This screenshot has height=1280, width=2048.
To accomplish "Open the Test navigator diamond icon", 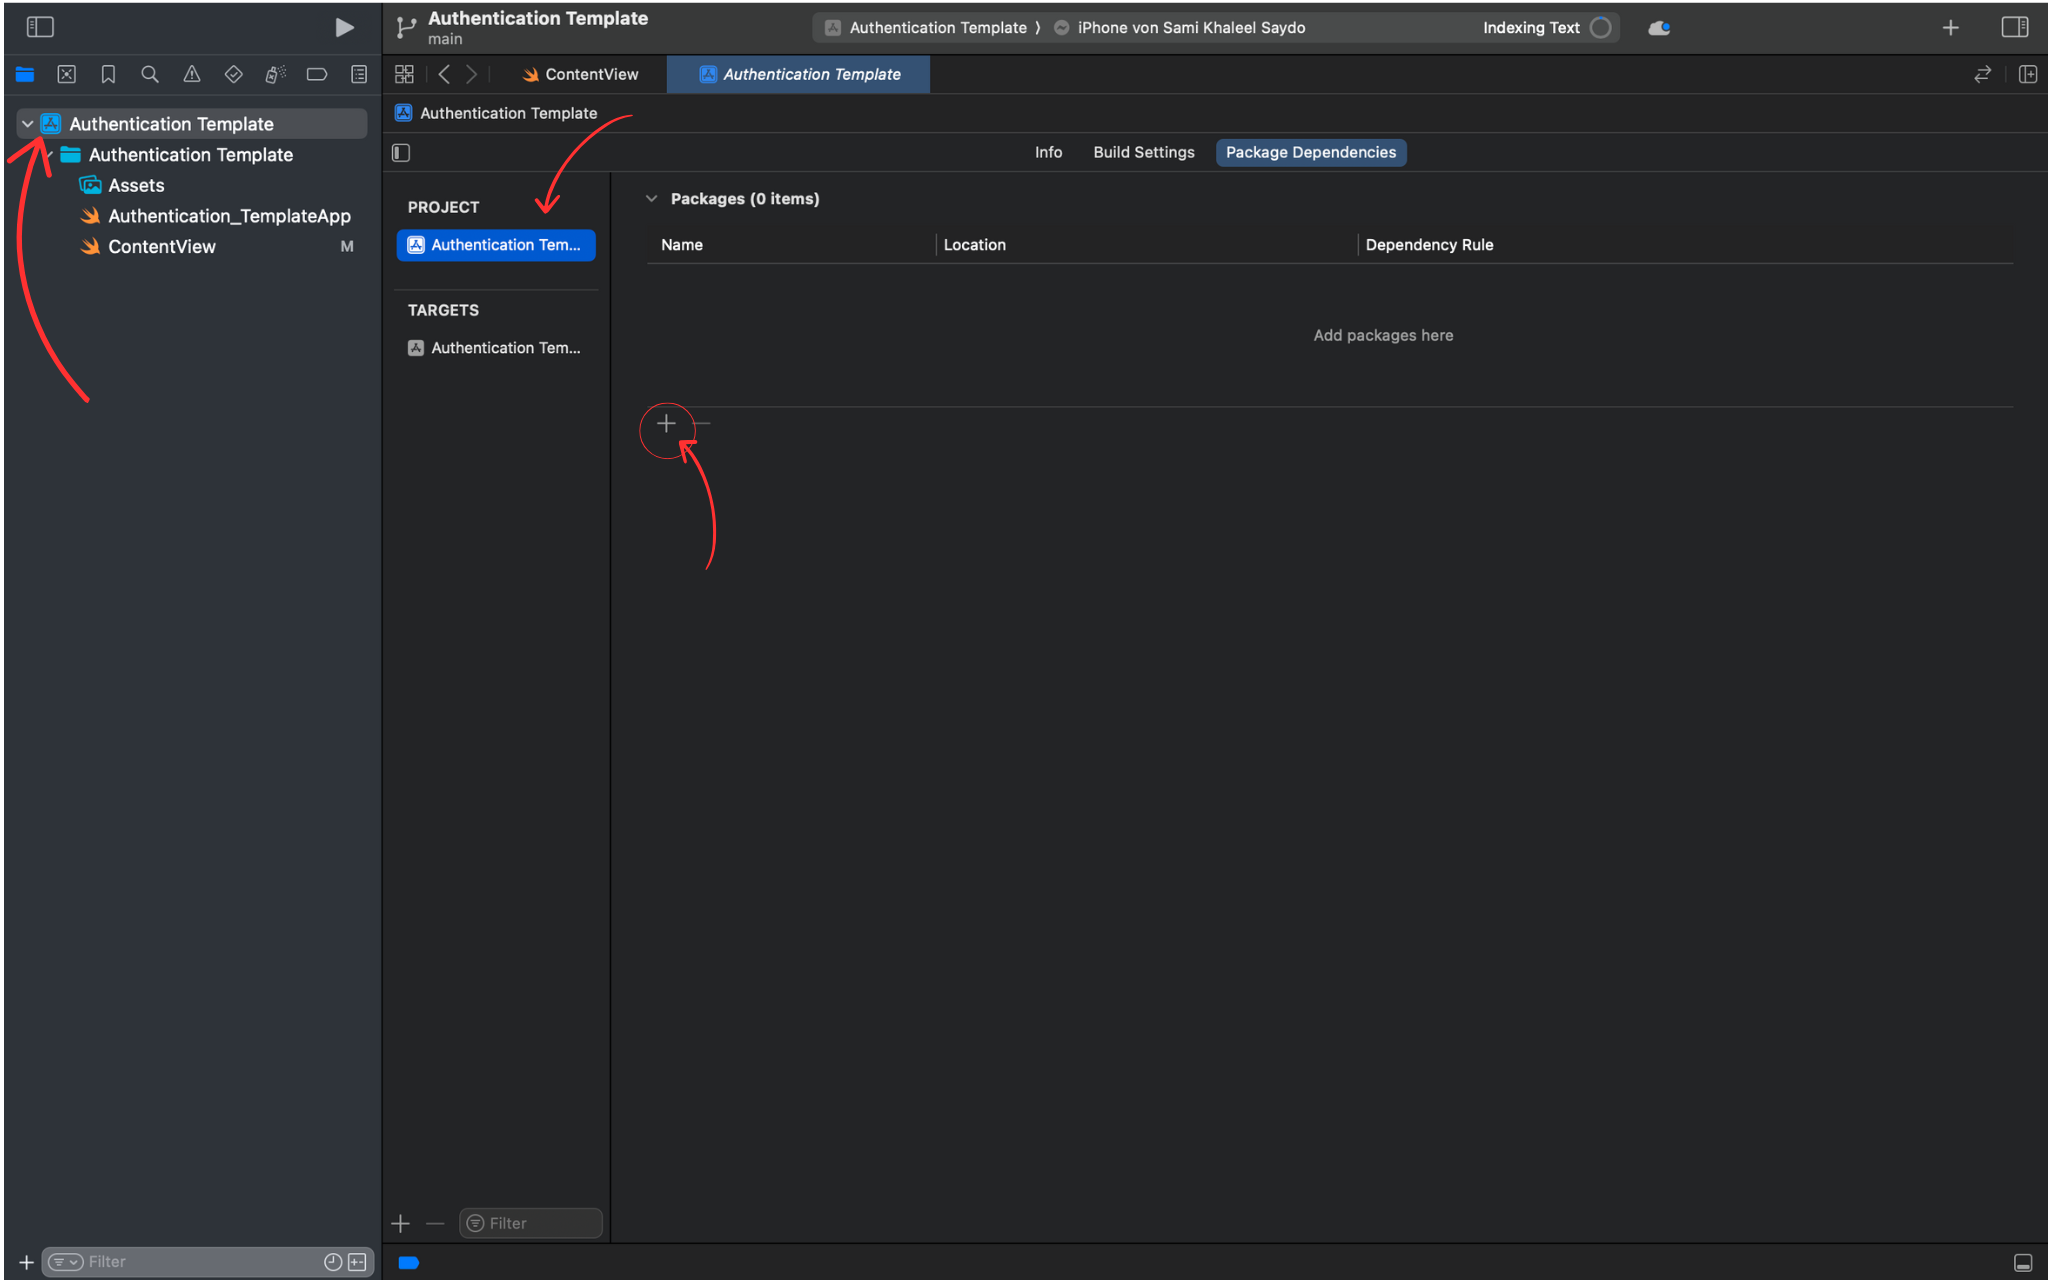I will pyautogui.click(x=233, y=74).
